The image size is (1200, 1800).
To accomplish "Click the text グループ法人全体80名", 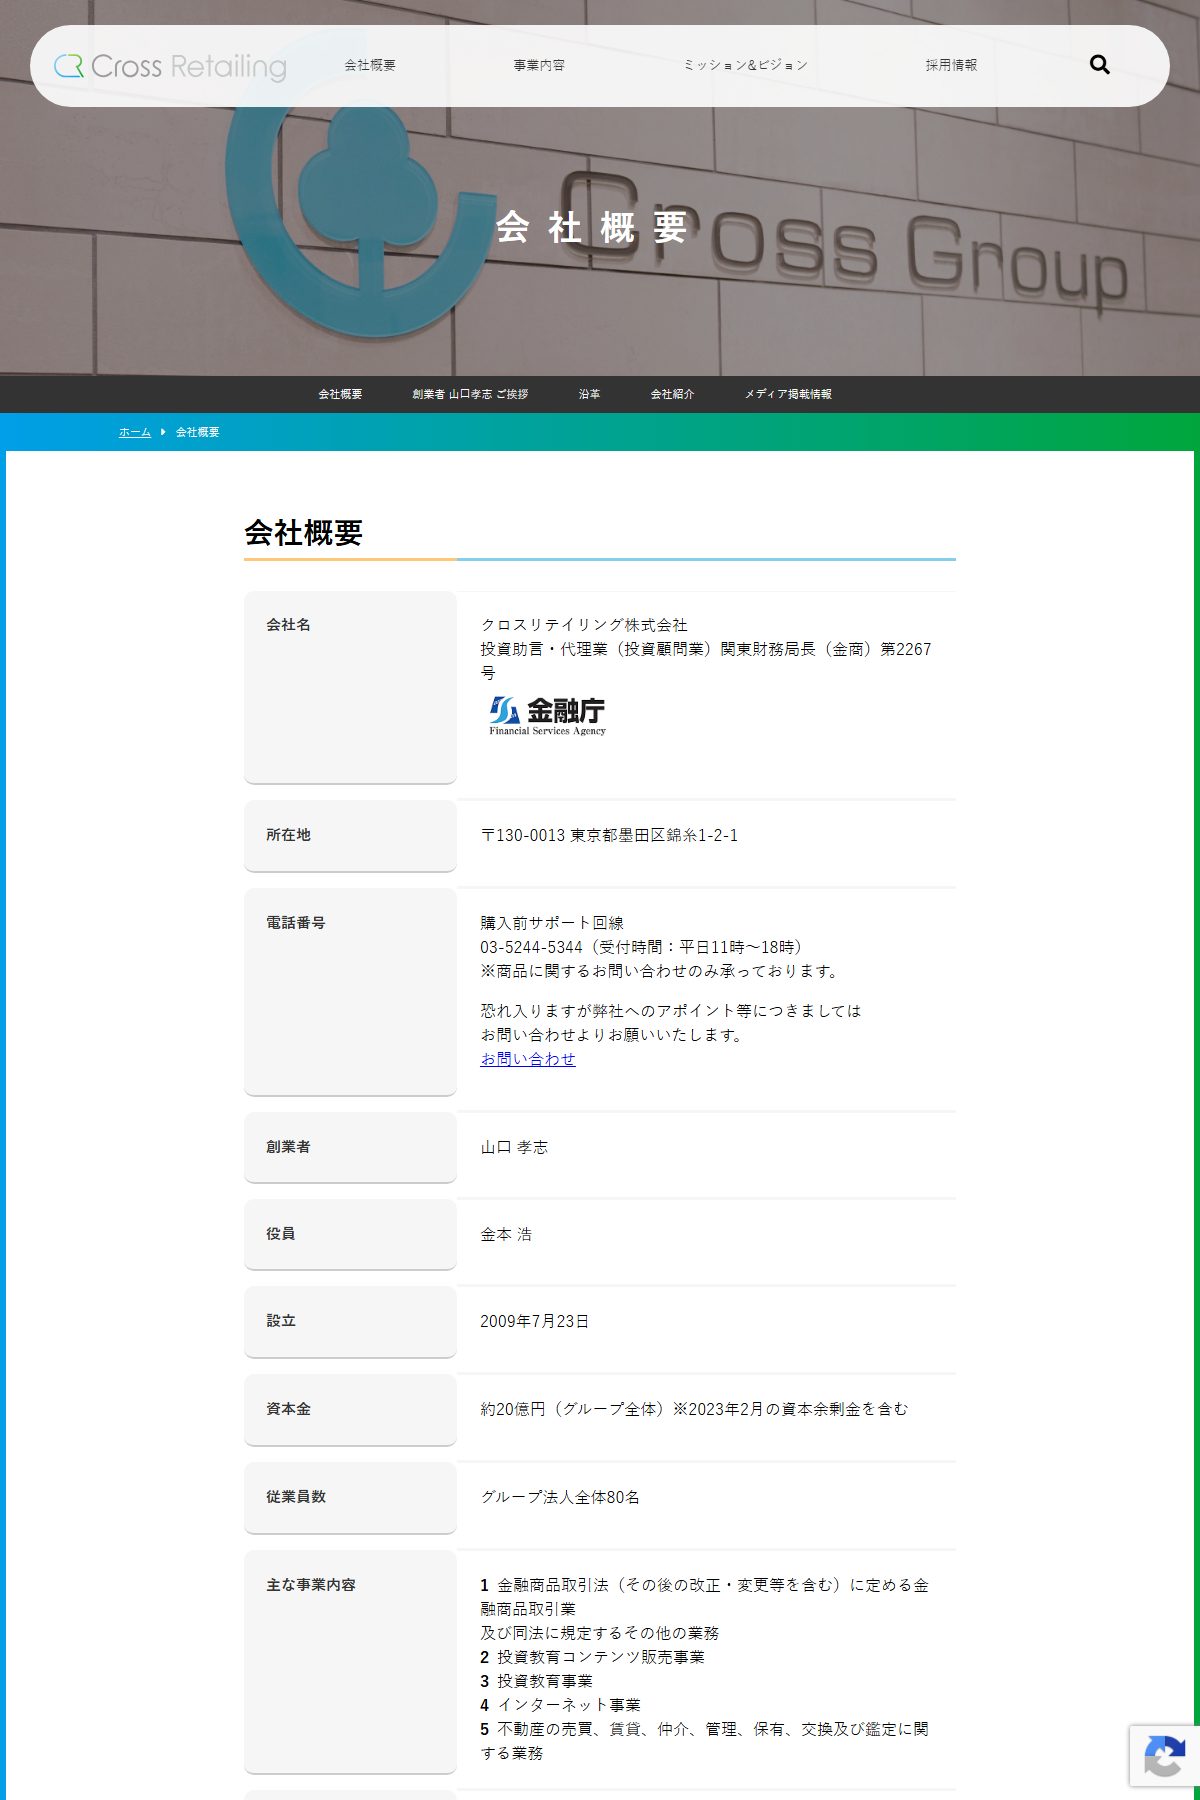I will click(560, 1497).
